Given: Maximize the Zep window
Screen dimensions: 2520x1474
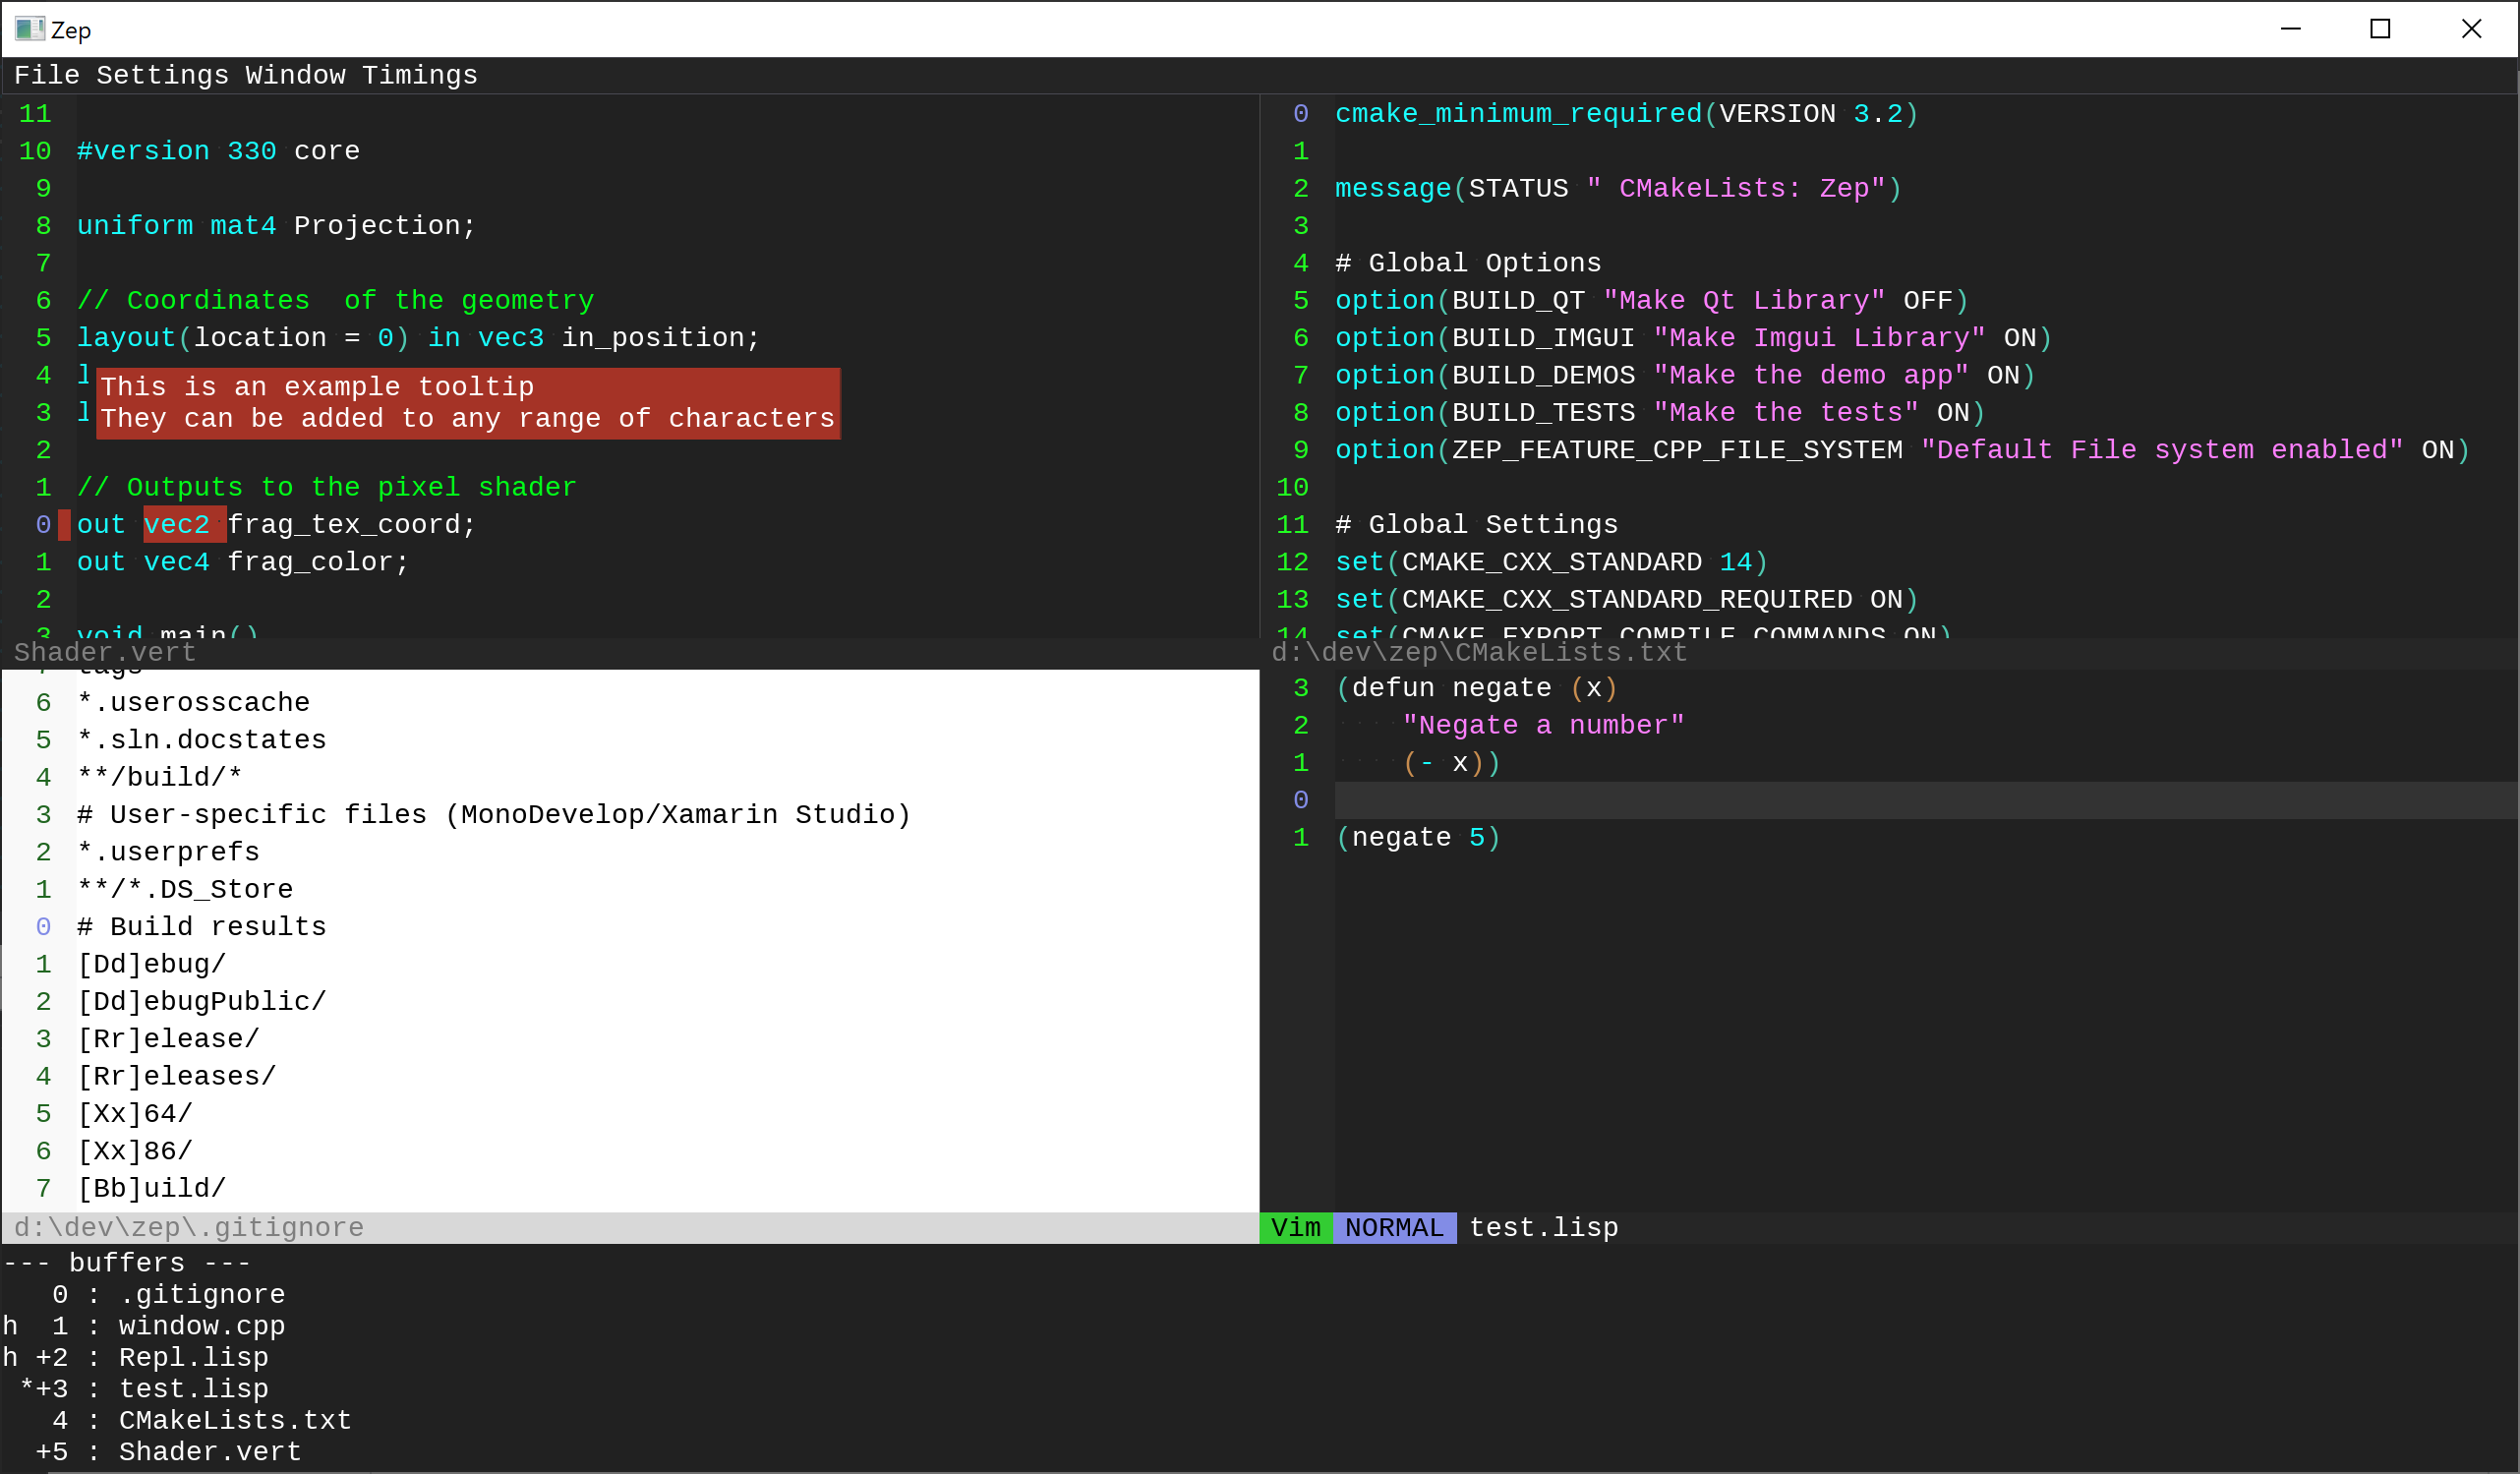Looking at the screenshot, I should (x=2380, y=29).
